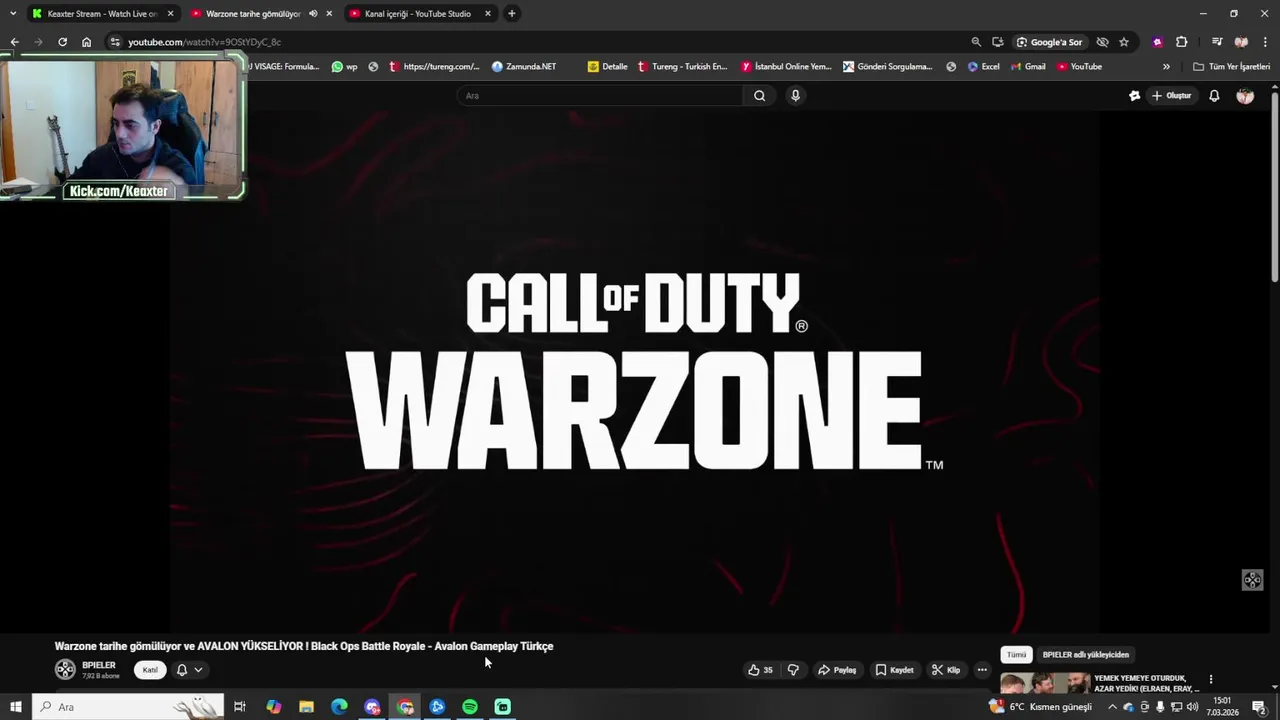The width and height of the screenshot is (1280, 720).
Task: Open the YouTube account avatar menu
Action: 1245,96
